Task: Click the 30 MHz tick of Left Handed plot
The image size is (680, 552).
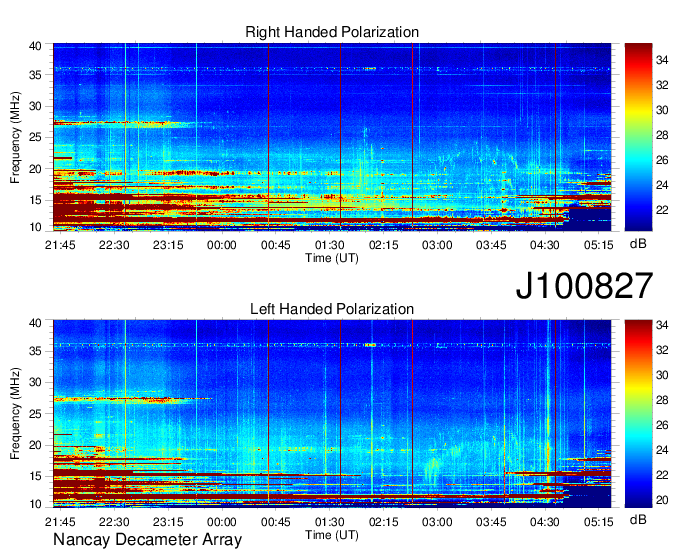Action: (x=35, y=382)
